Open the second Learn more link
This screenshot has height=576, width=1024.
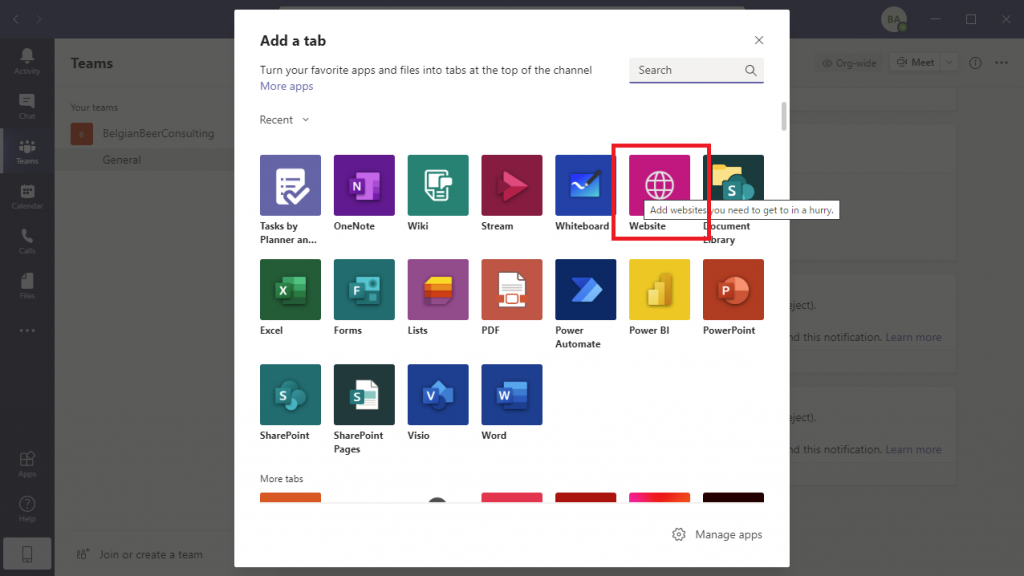pos(913,449)
